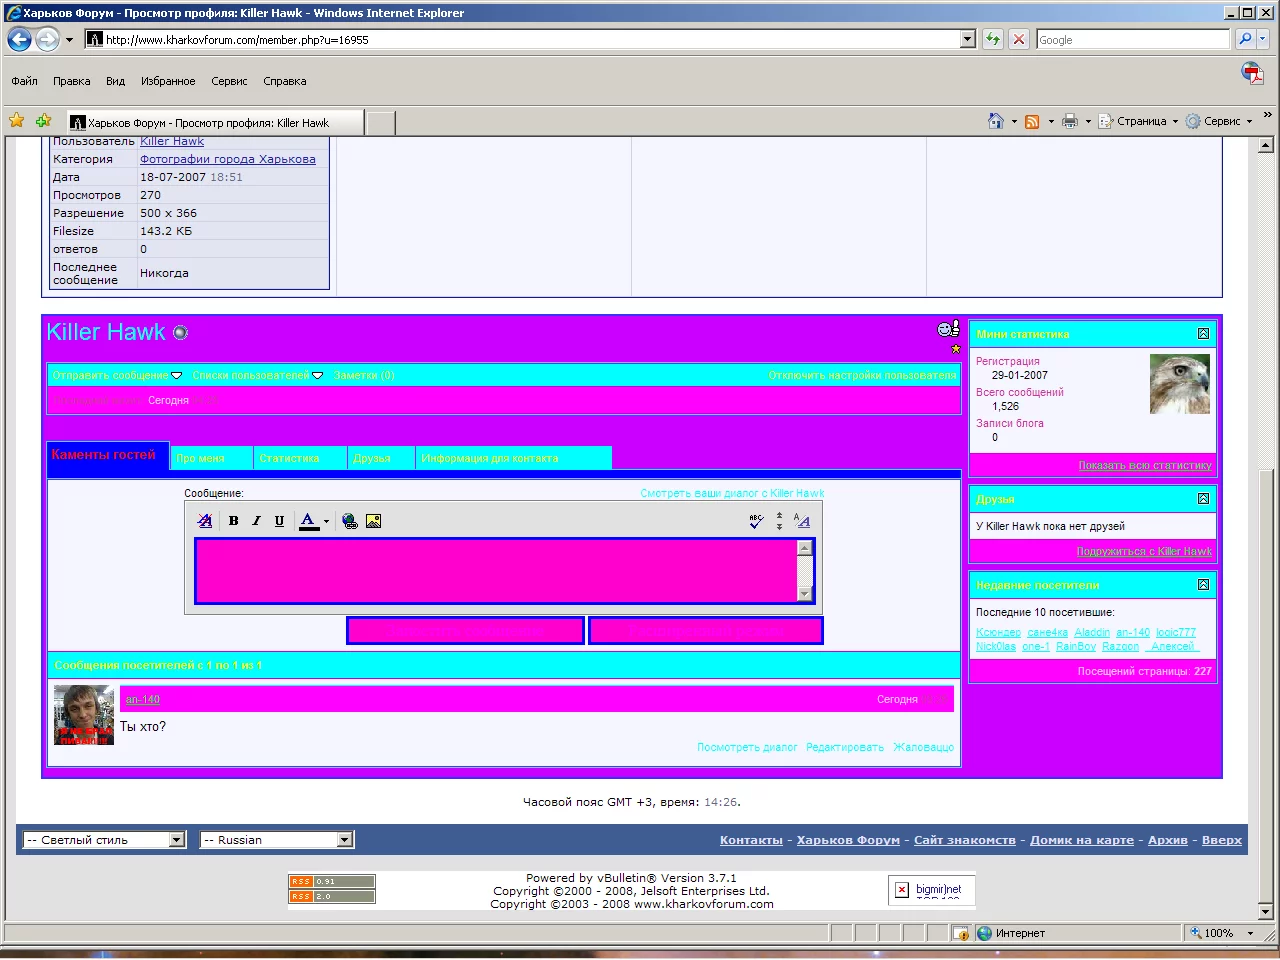This screenshot has width=1280, height=960.
Task: Toggle Italic formatting in message editor
Action: point(256,521)
